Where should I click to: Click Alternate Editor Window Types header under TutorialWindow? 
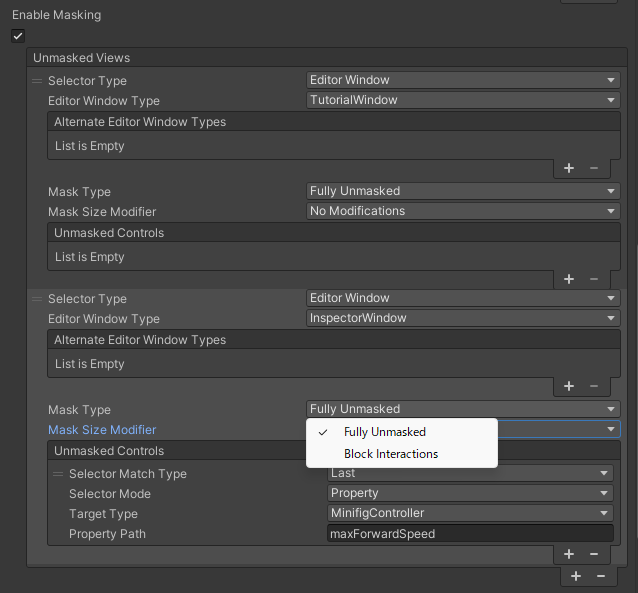pos(334,122)
